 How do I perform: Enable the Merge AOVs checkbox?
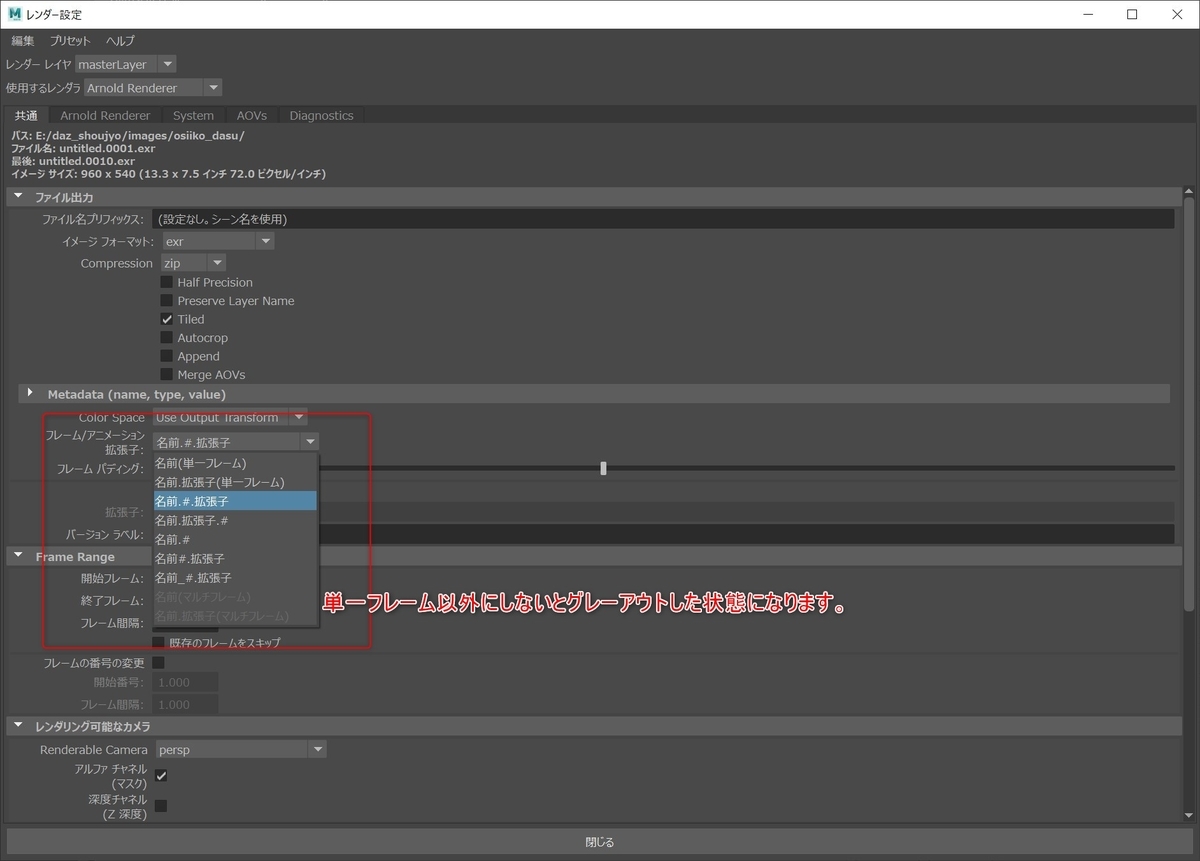pos(167,375)
